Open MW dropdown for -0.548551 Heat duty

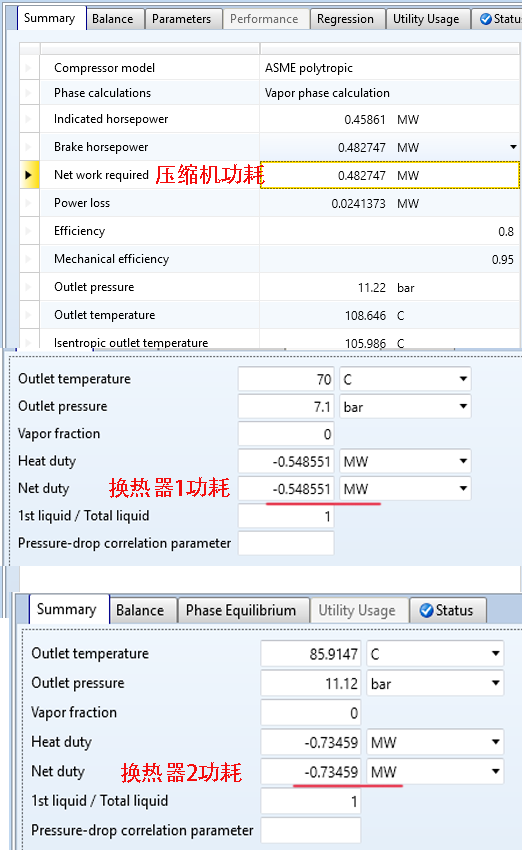coord(463,461)
